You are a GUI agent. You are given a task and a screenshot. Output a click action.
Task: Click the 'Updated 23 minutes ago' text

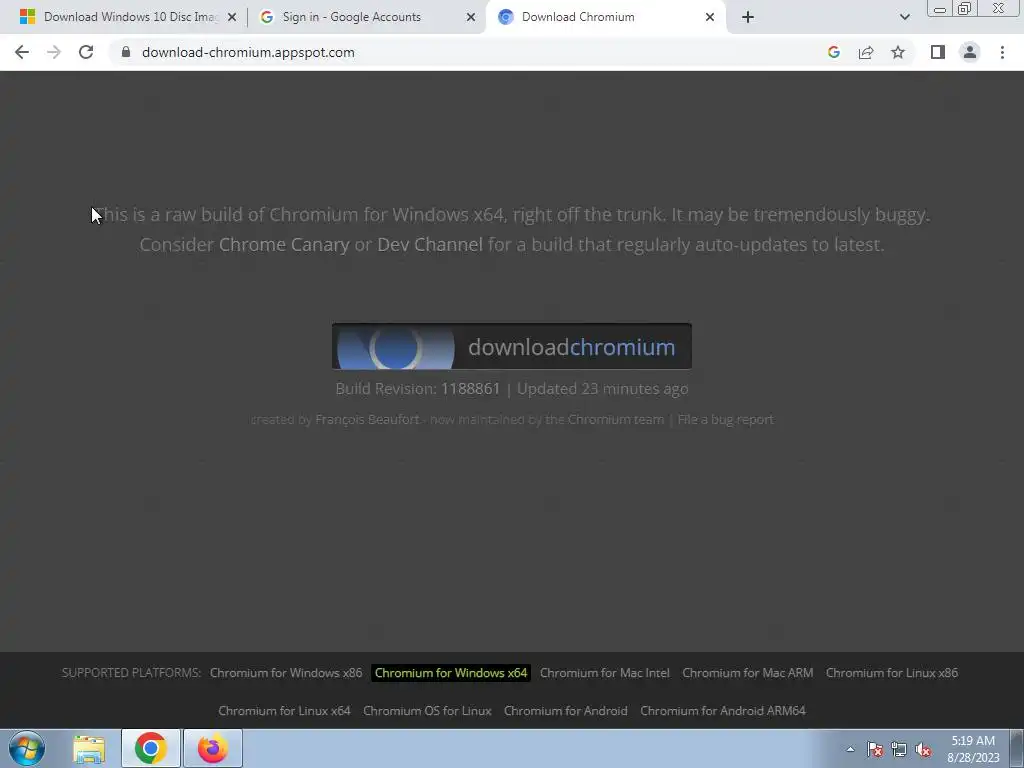point(602,389)
